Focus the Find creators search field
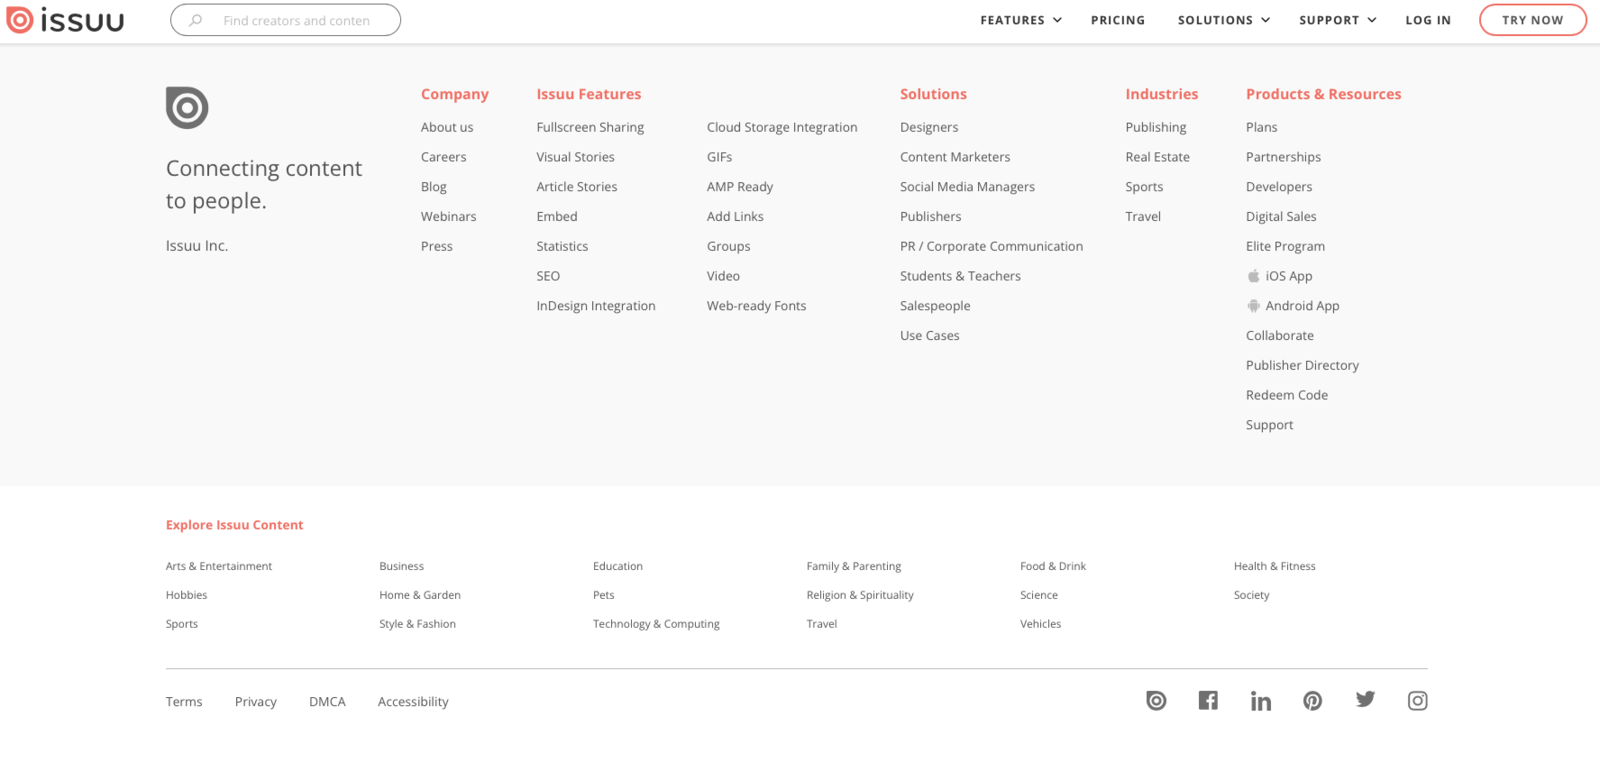 [x=286, y=20]
